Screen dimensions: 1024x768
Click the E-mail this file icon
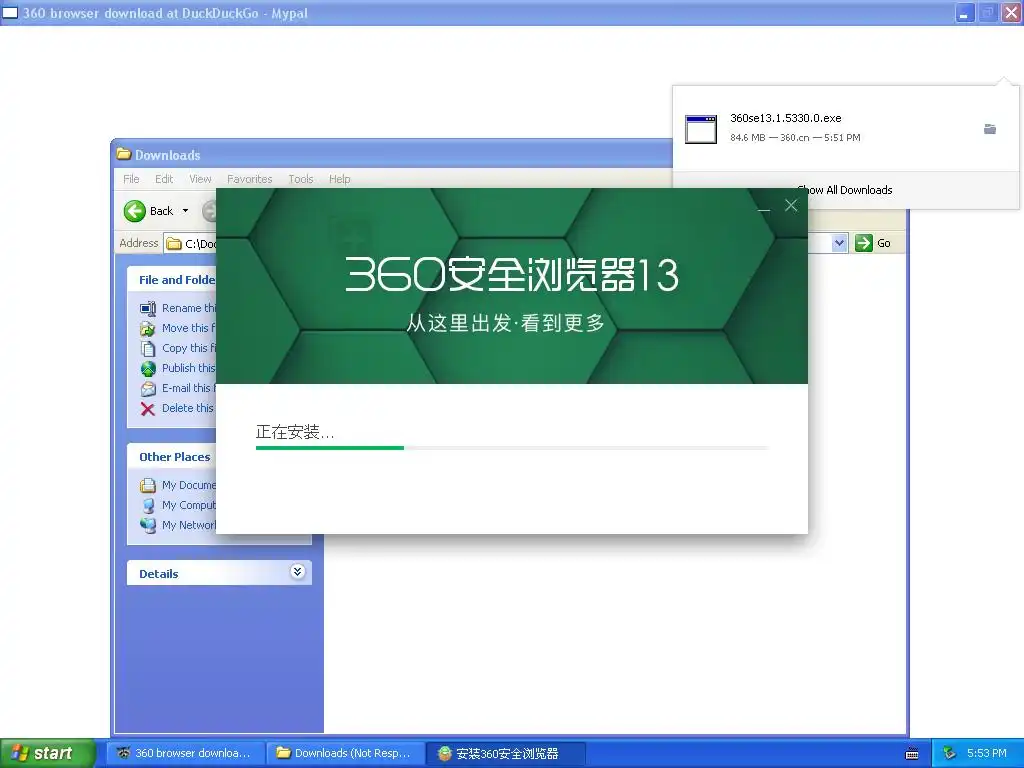(148, 389)
